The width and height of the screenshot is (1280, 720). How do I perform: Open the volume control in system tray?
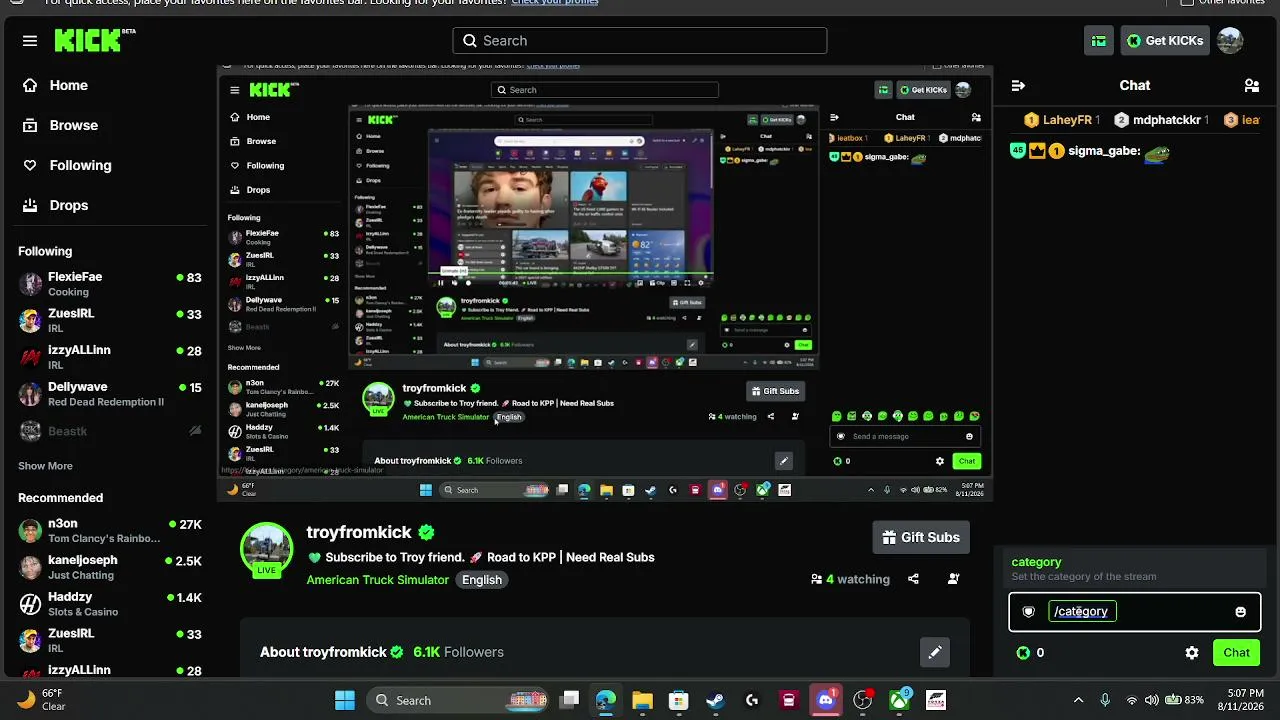[1151, 700]
